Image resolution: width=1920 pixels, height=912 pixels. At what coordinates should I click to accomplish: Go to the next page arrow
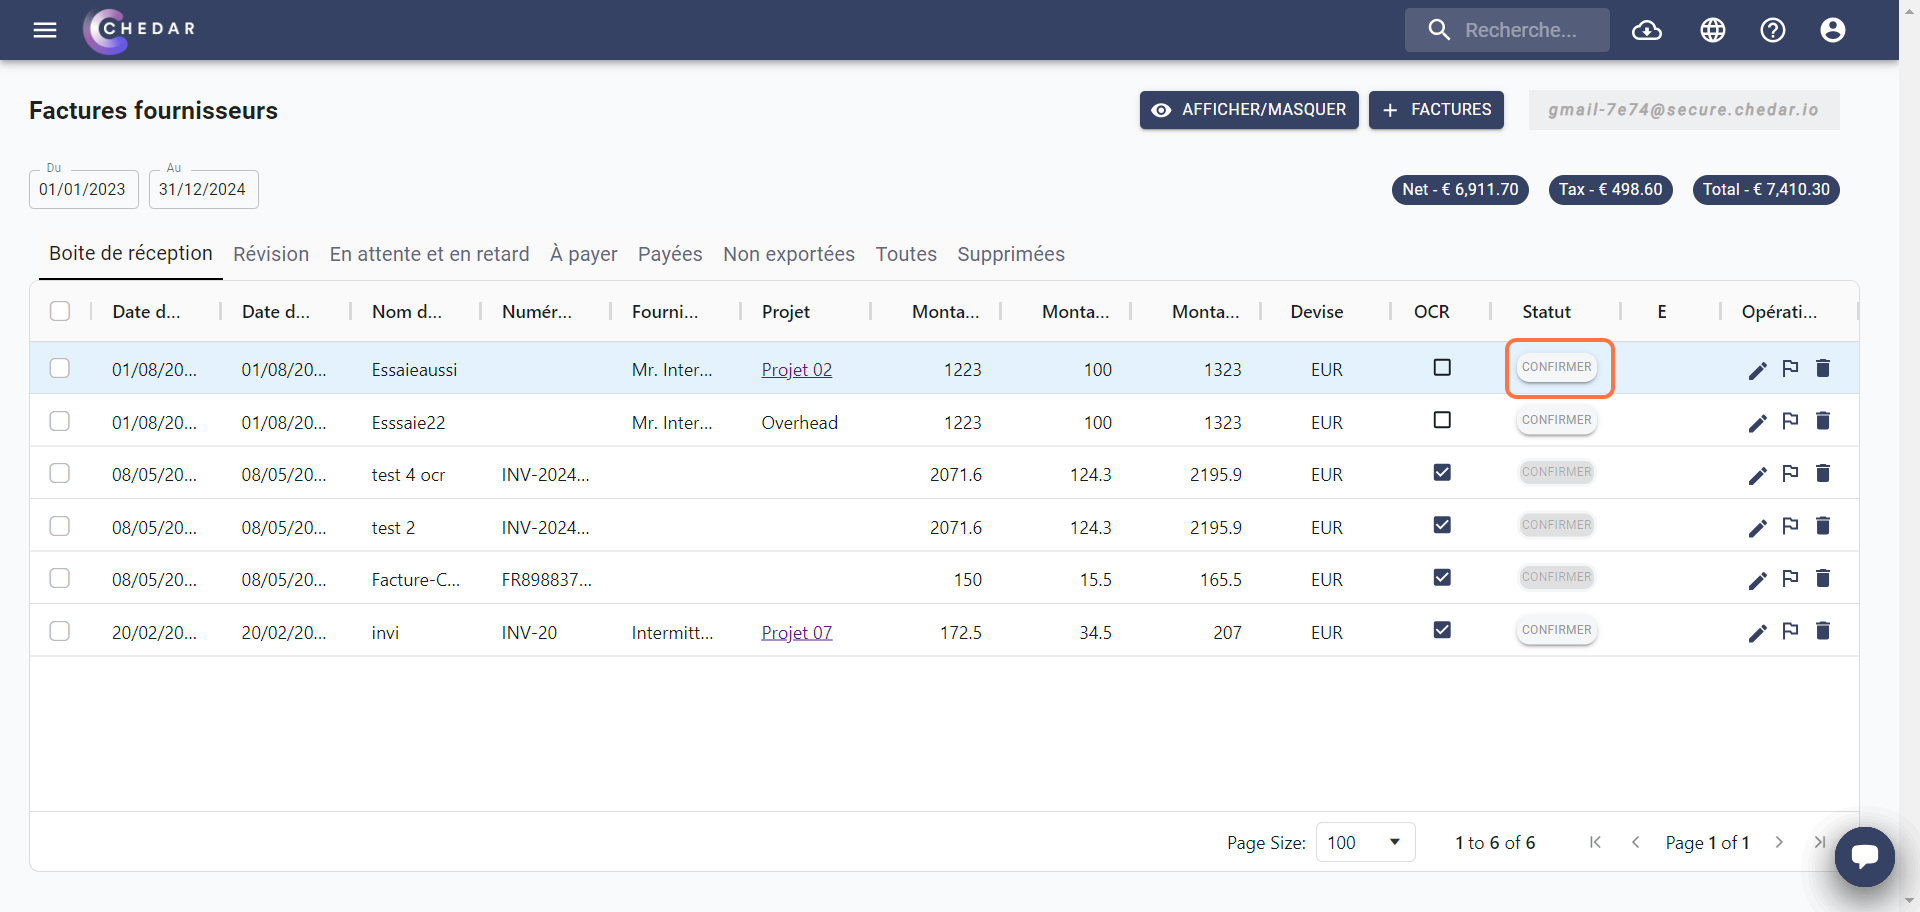coord(1779,842)
